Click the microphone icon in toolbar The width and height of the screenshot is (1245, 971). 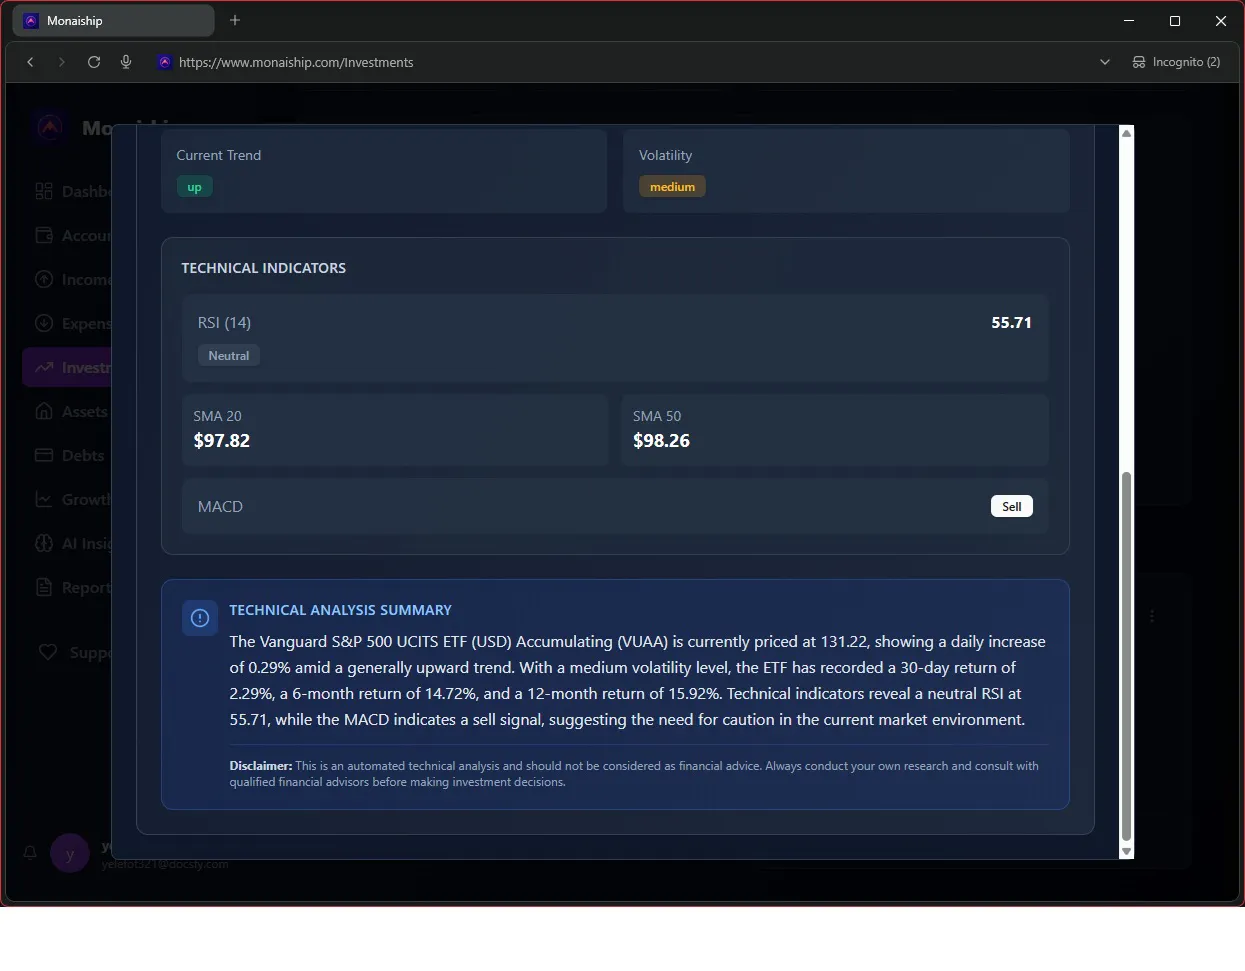(126, 62)
